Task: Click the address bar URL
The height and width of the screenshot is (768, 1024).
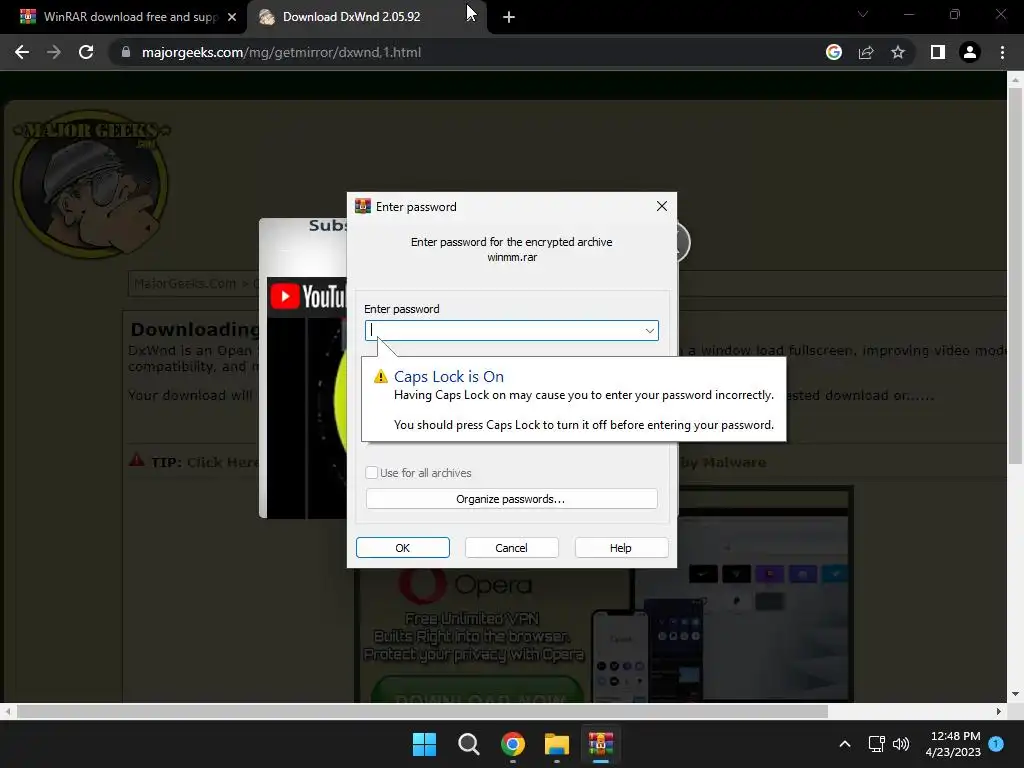Action: 281,52
